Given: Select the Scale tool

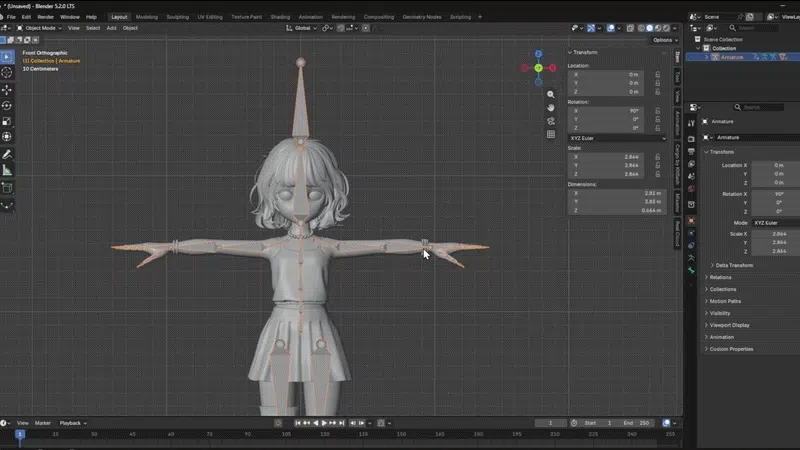Looking at the screenshot, I should point(7,121).
